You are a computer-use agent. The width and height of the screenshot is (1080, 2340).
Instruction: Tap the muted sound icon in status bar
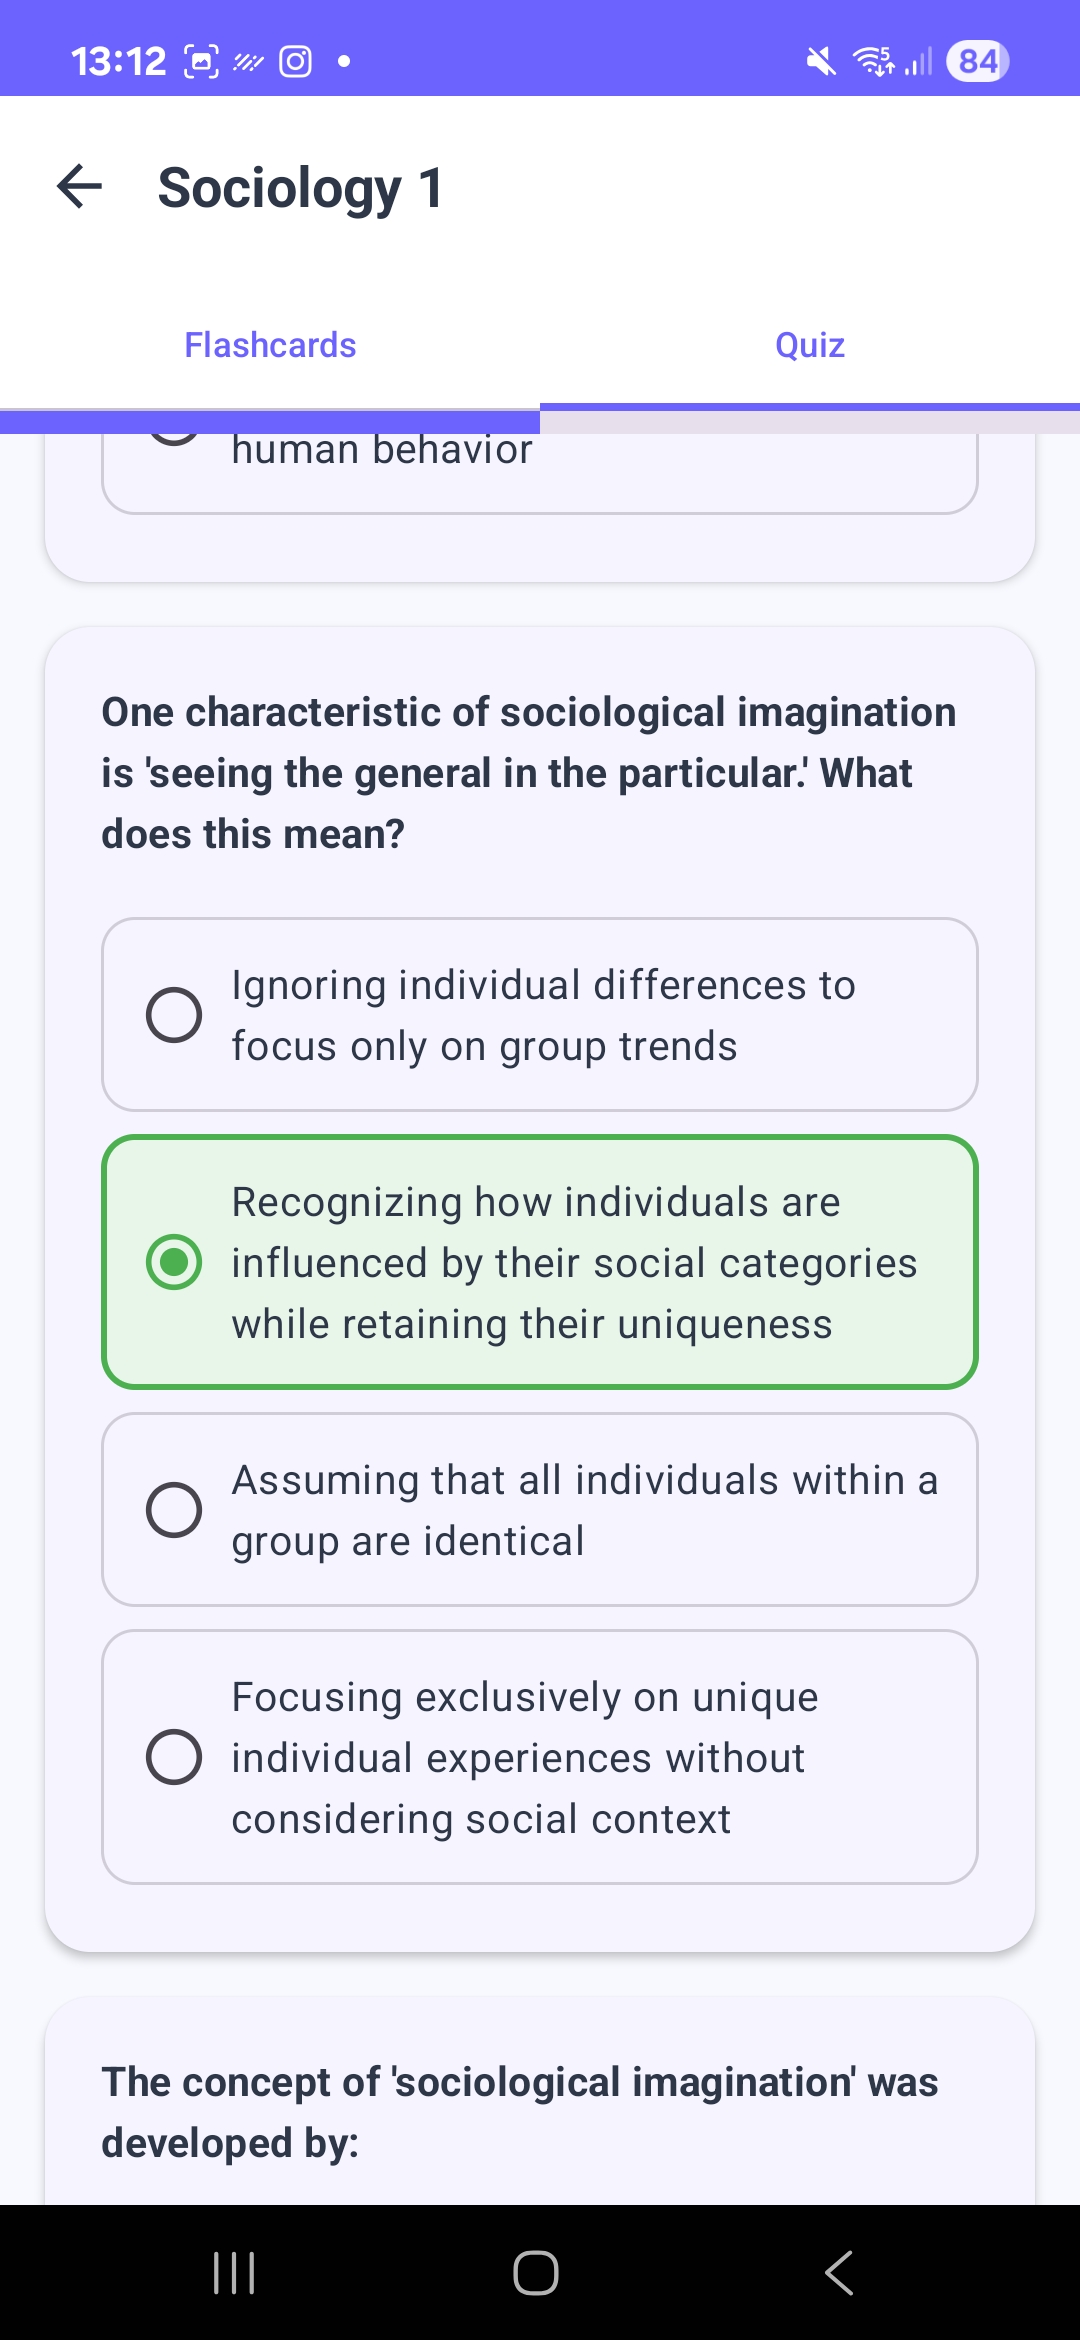(821, 62)
